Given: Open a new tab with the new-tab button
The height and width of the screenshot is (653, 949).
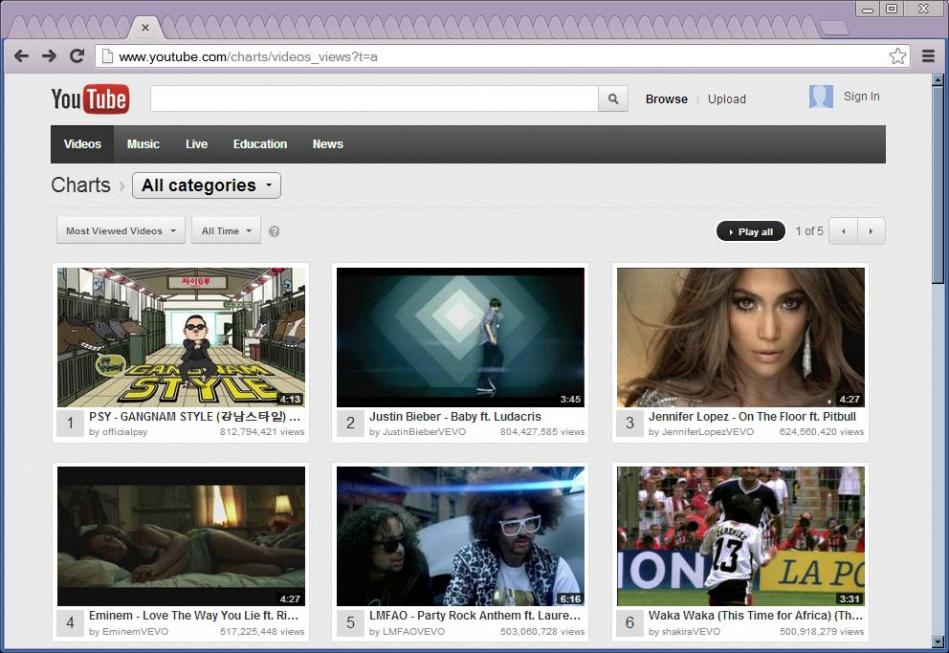Looking at the screenshot, I should pos(835,28).
